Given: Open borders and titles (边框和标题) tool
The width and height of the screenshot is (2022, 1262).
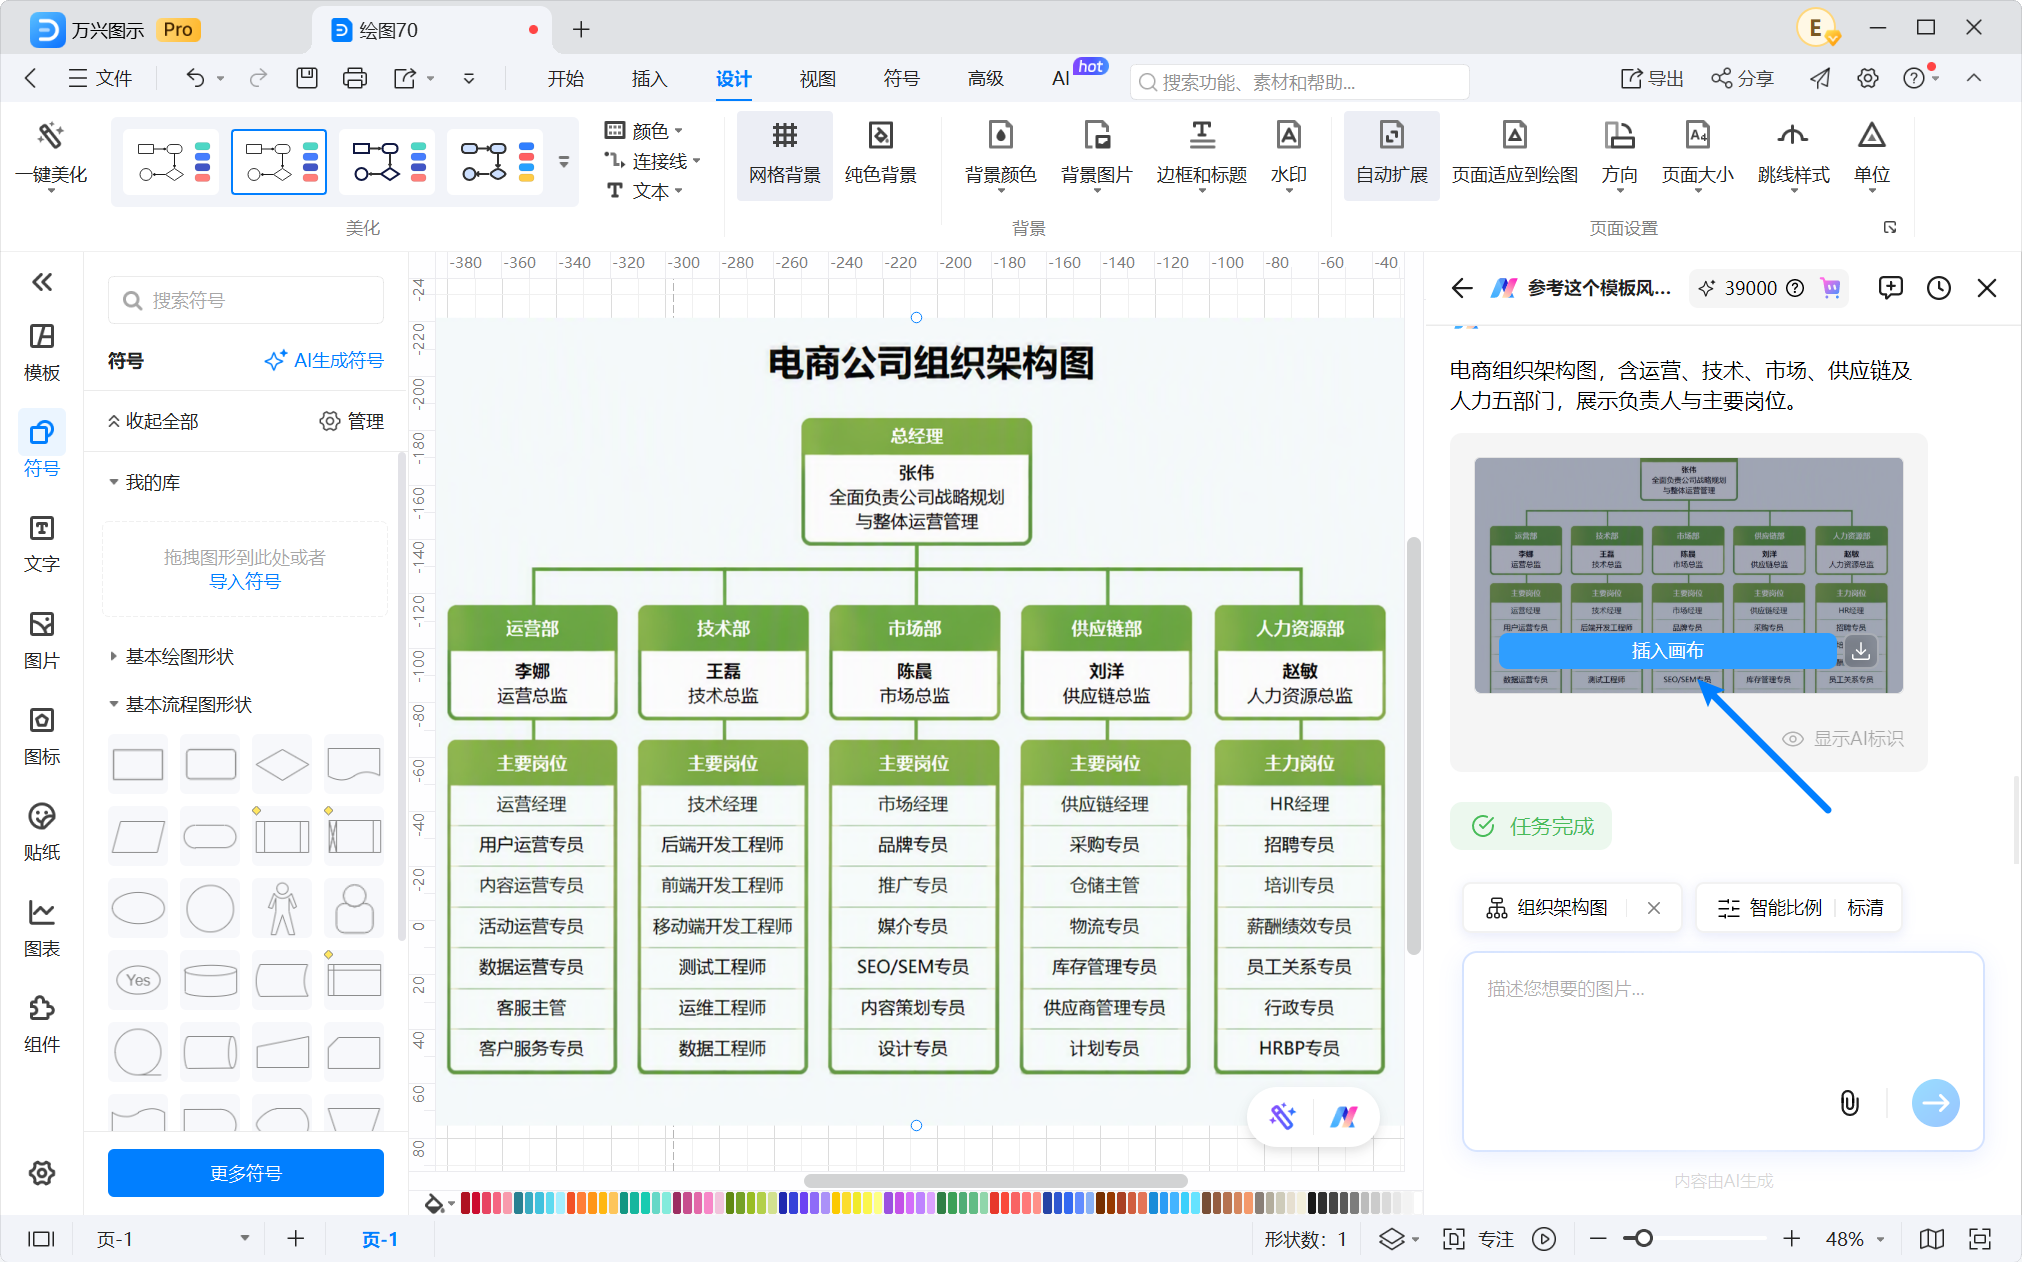Looking at the screenshot, I should (x=1201, y=154).
